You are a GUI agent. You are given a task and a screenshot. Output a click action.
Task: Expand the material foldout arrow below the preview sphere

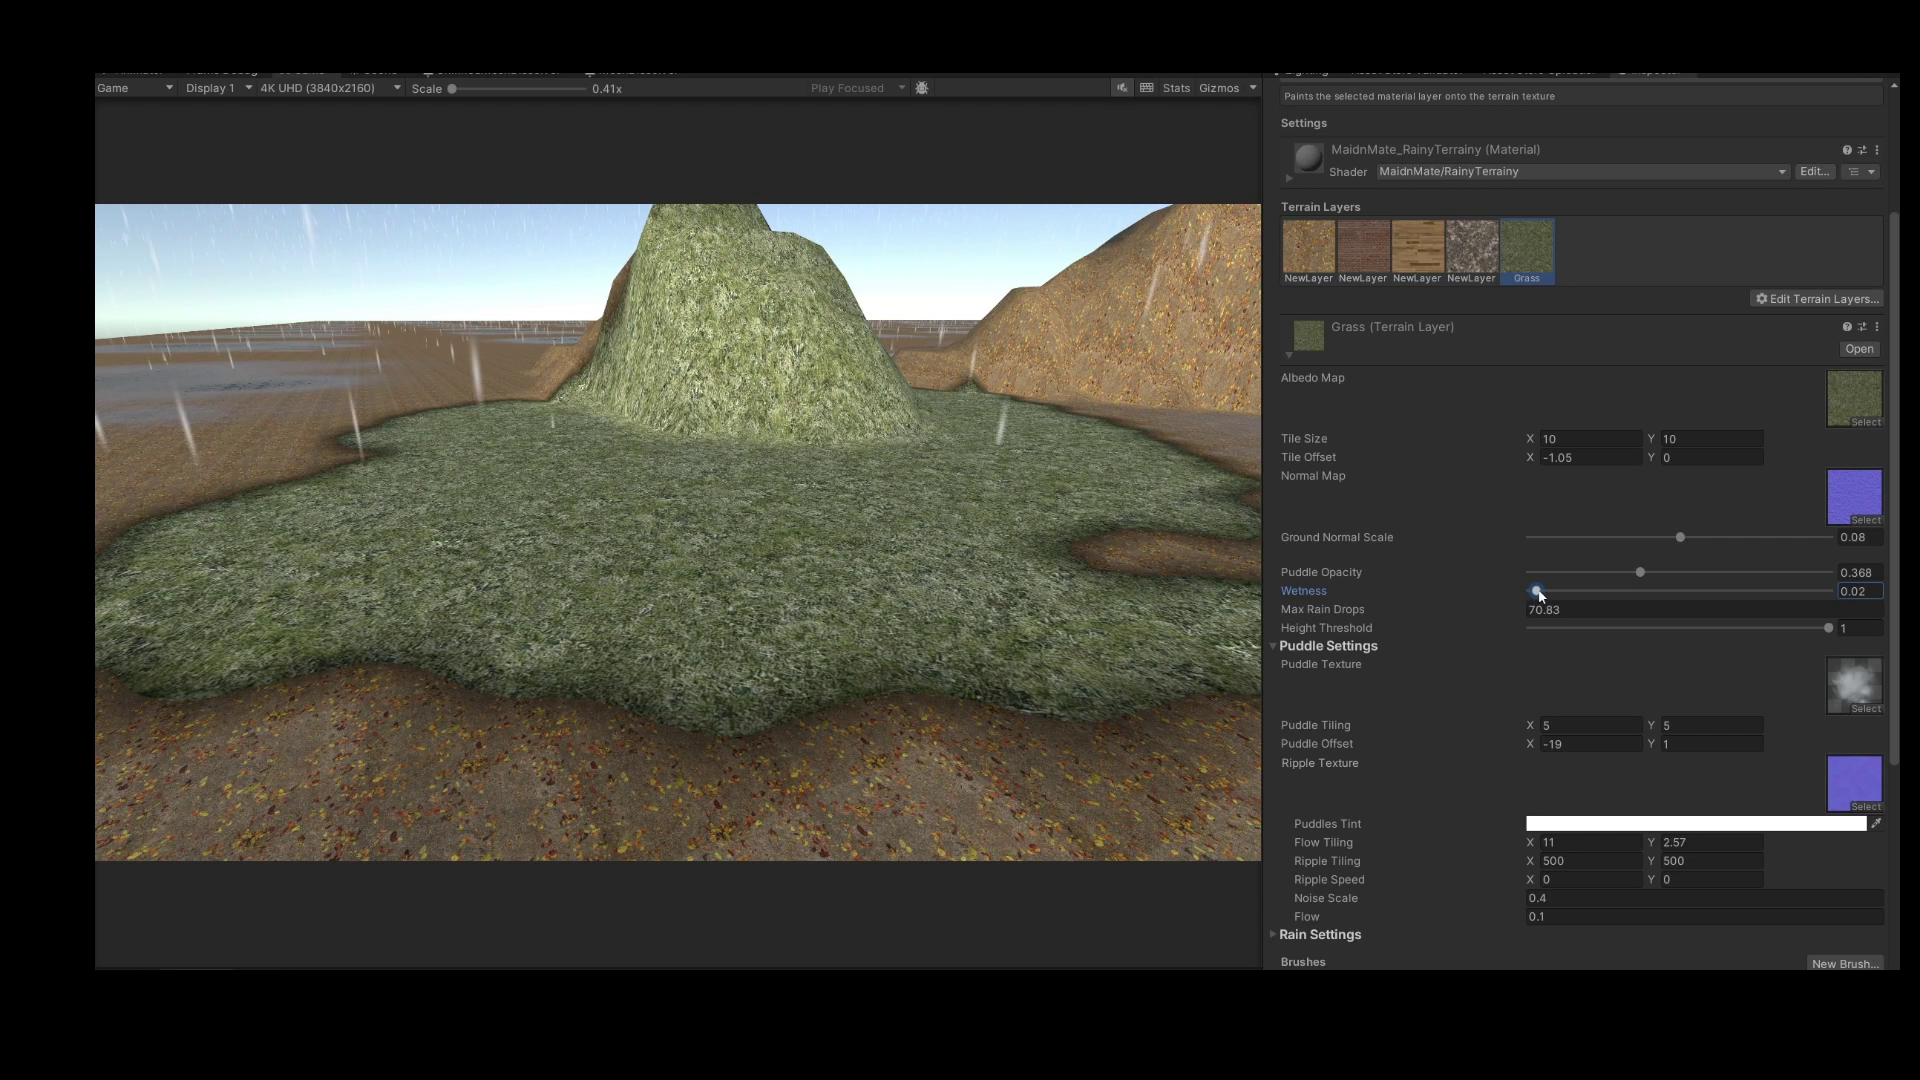tap(1289, 178)
